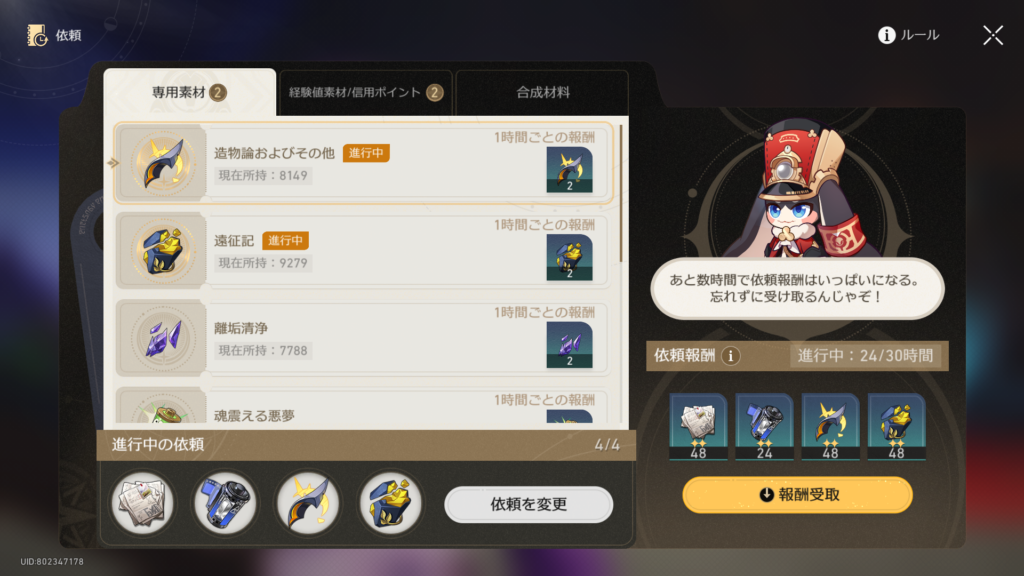
Task: Select the 離垢清浄 assignment row
Action: coord(363,338)
